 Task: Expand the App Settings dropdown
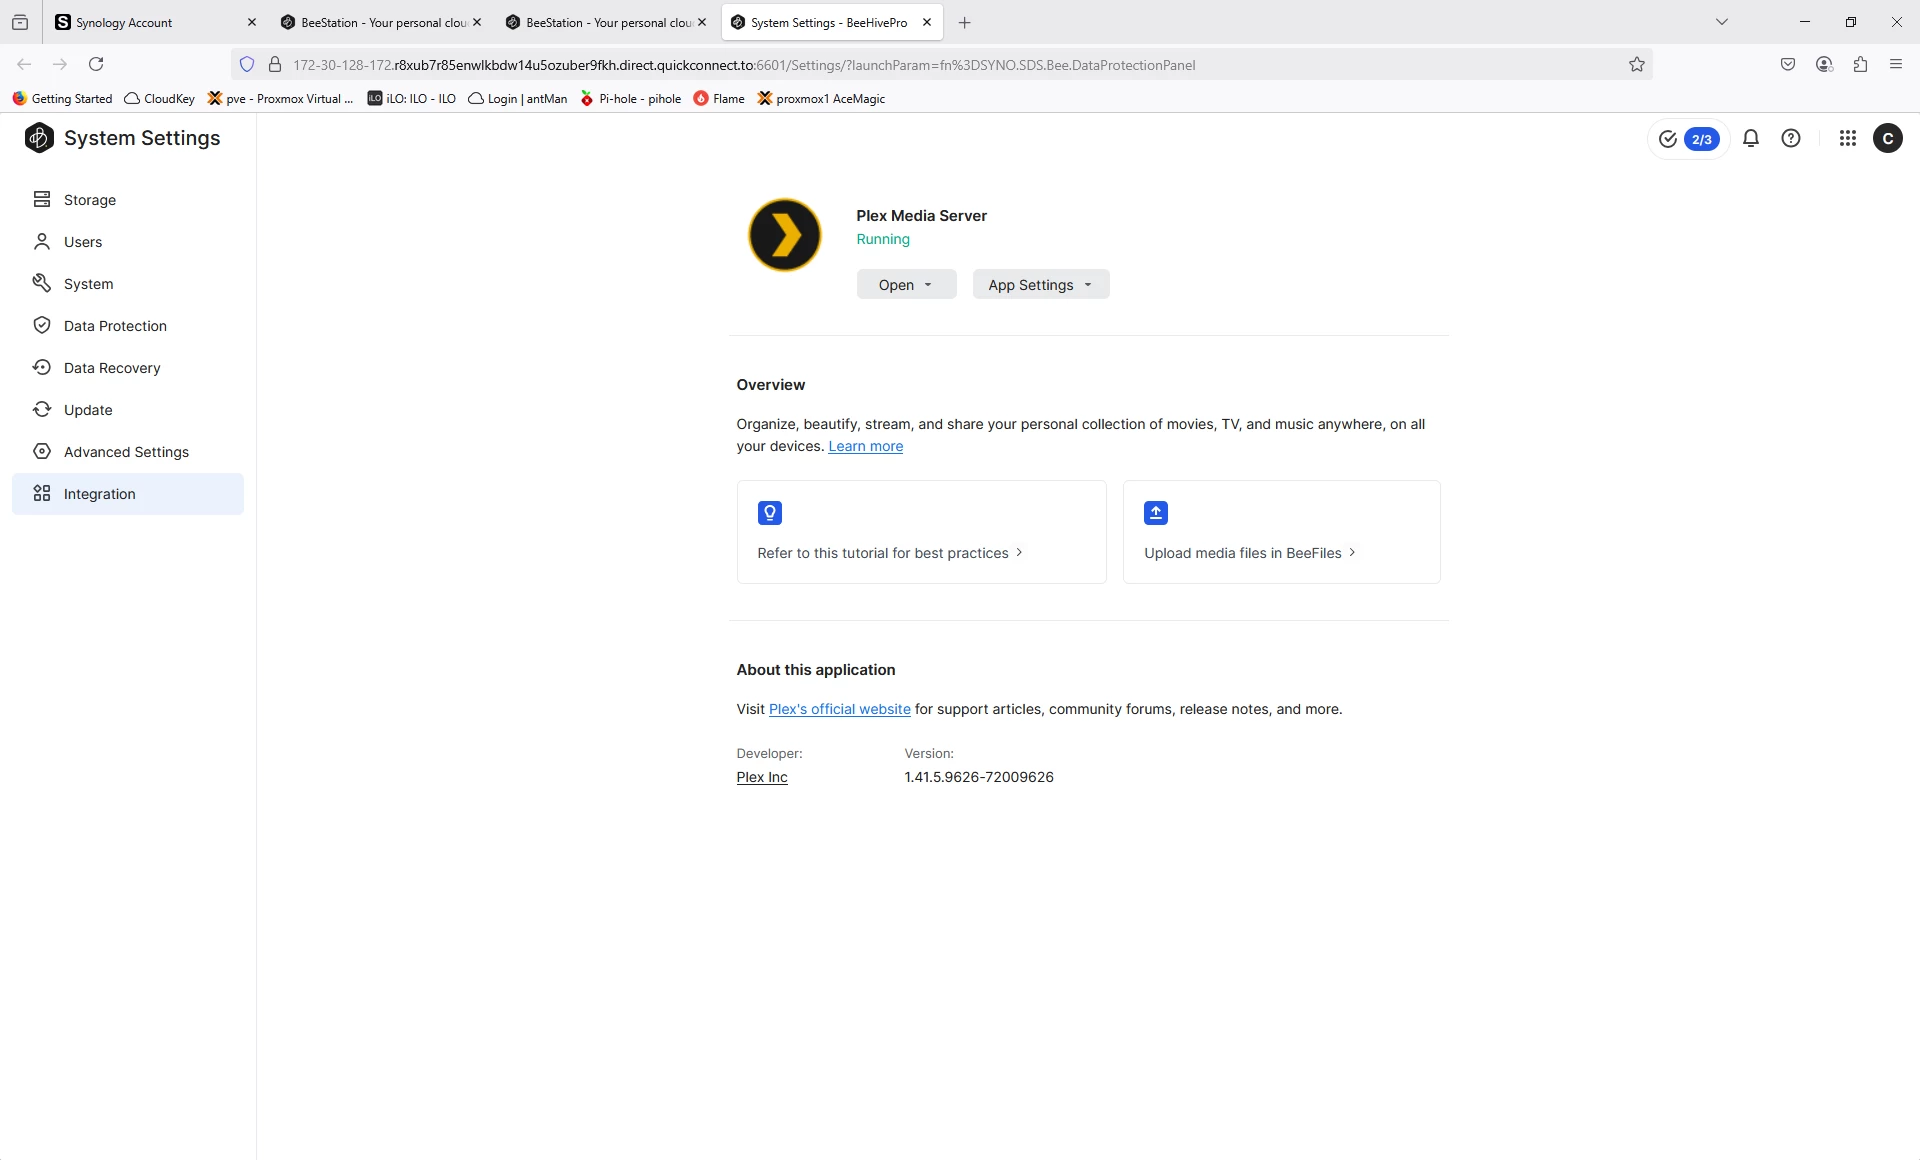pyautogui.click(x=1041, y=285)
